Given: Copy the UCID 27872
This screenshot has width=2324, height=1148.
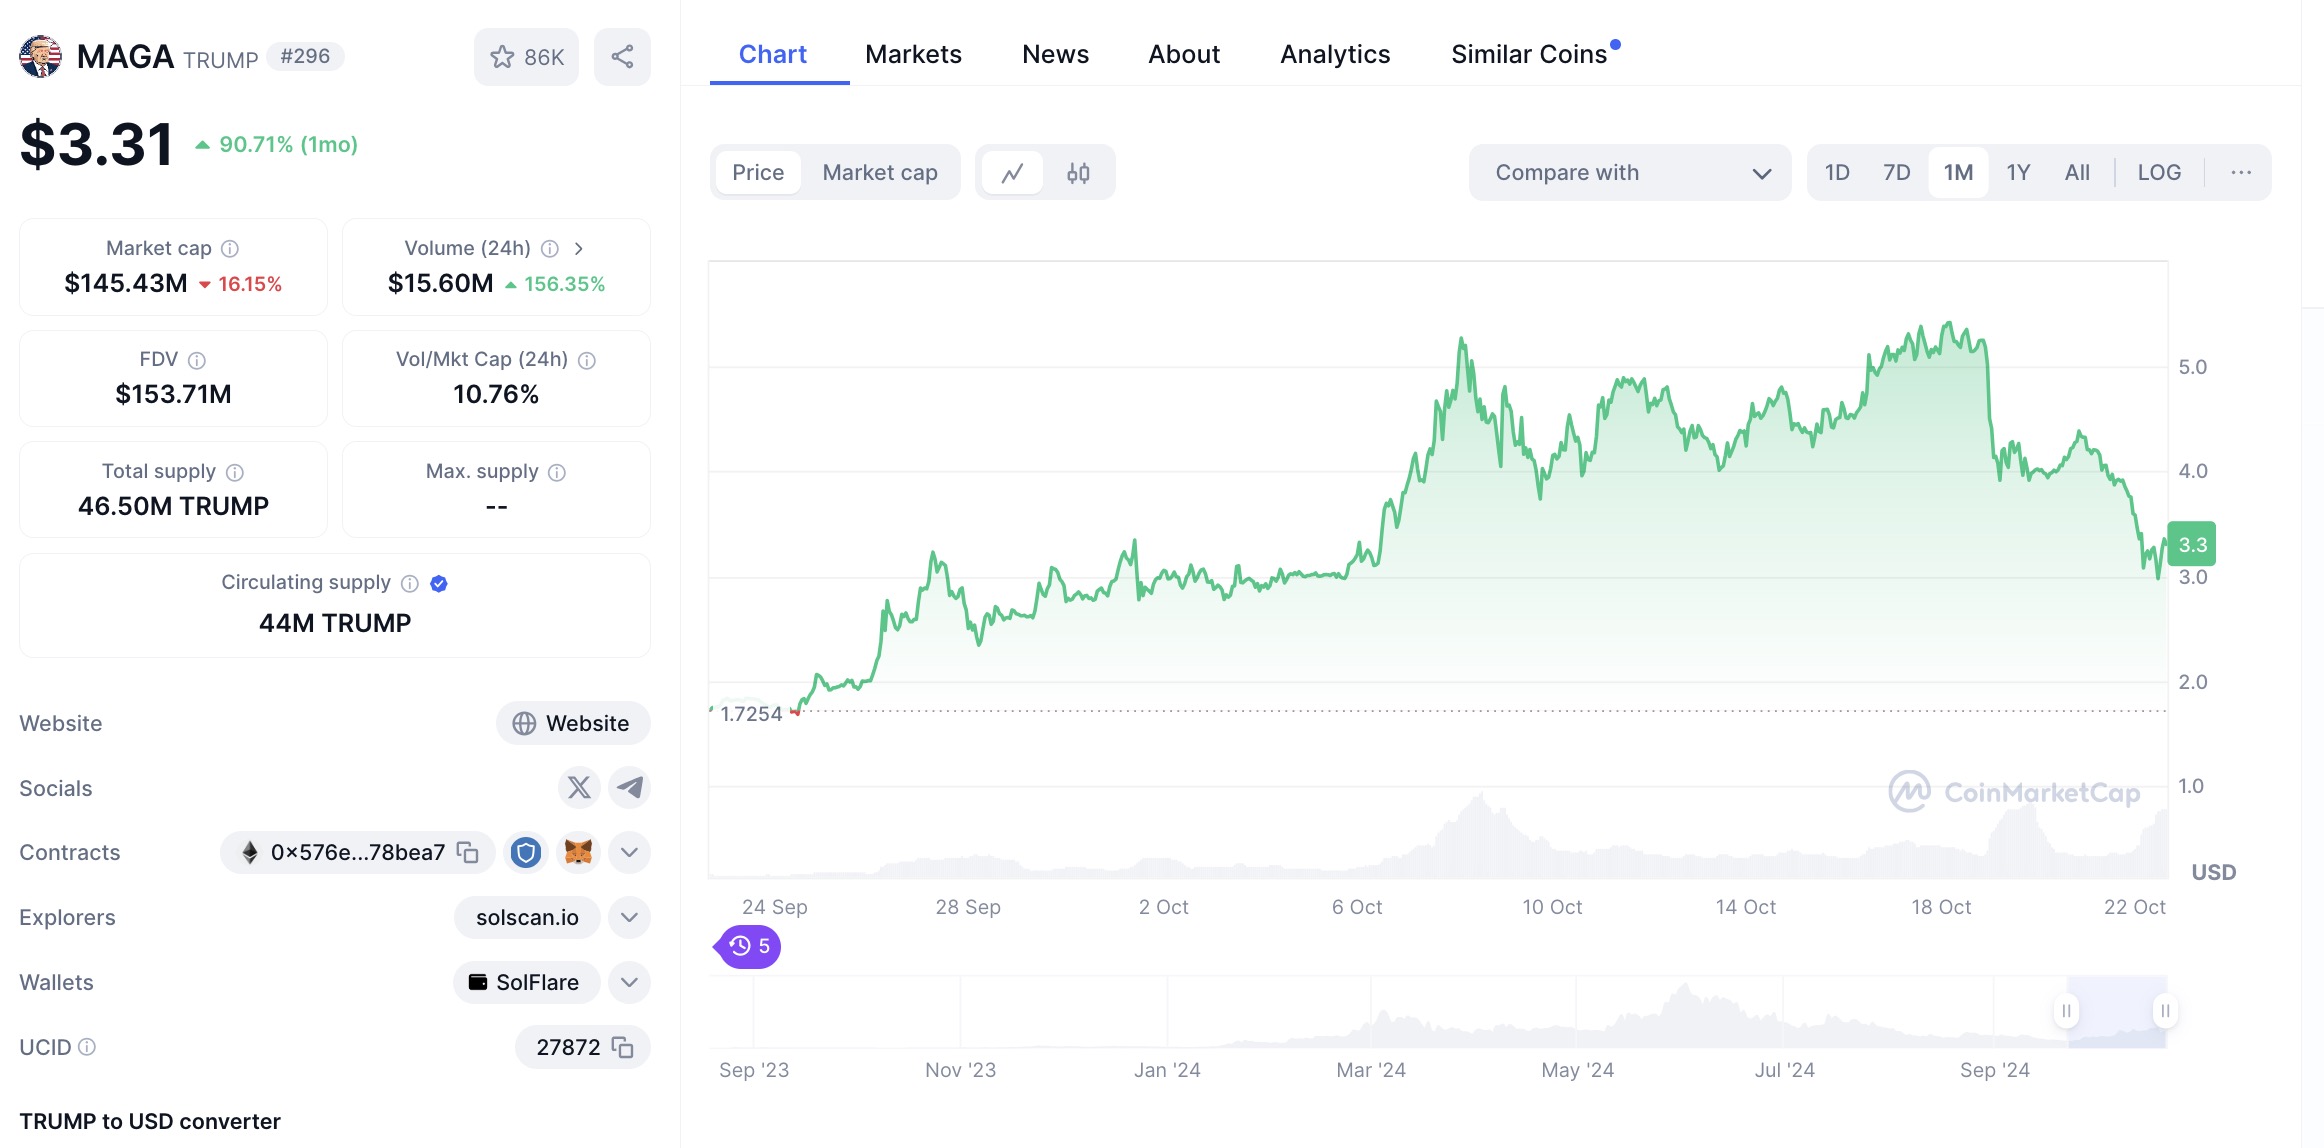Looking at the screenshot, I should click(623, 1047).
